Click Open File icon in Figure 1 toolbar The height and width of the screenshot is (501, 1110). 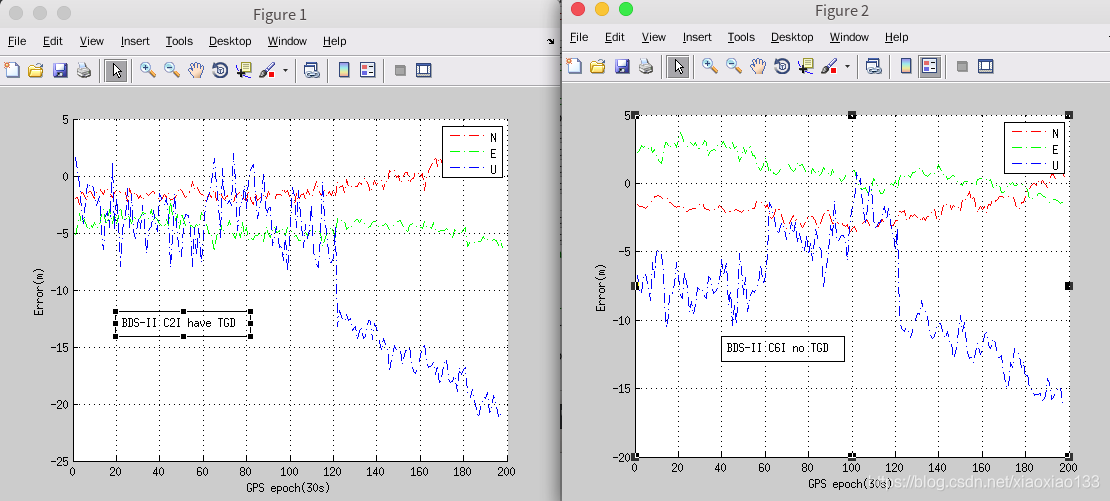35,70
